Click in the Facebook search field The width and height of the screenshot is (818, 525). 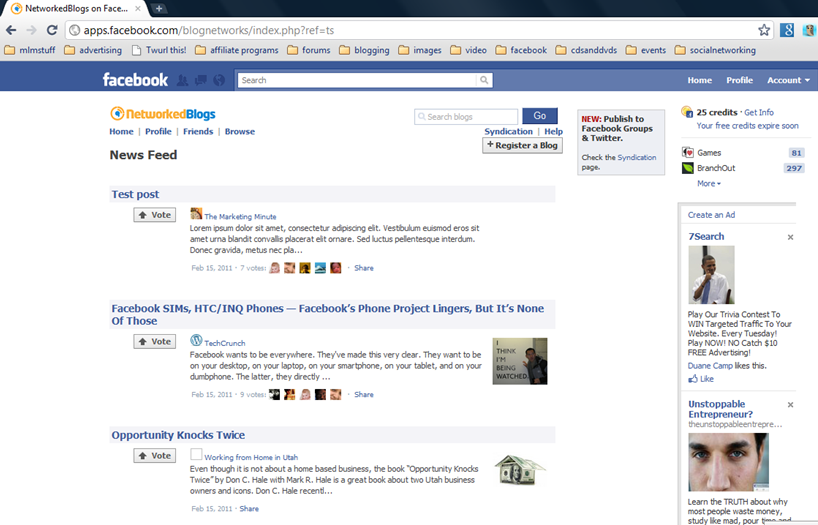pyautogui.click(x=357, y=80)
